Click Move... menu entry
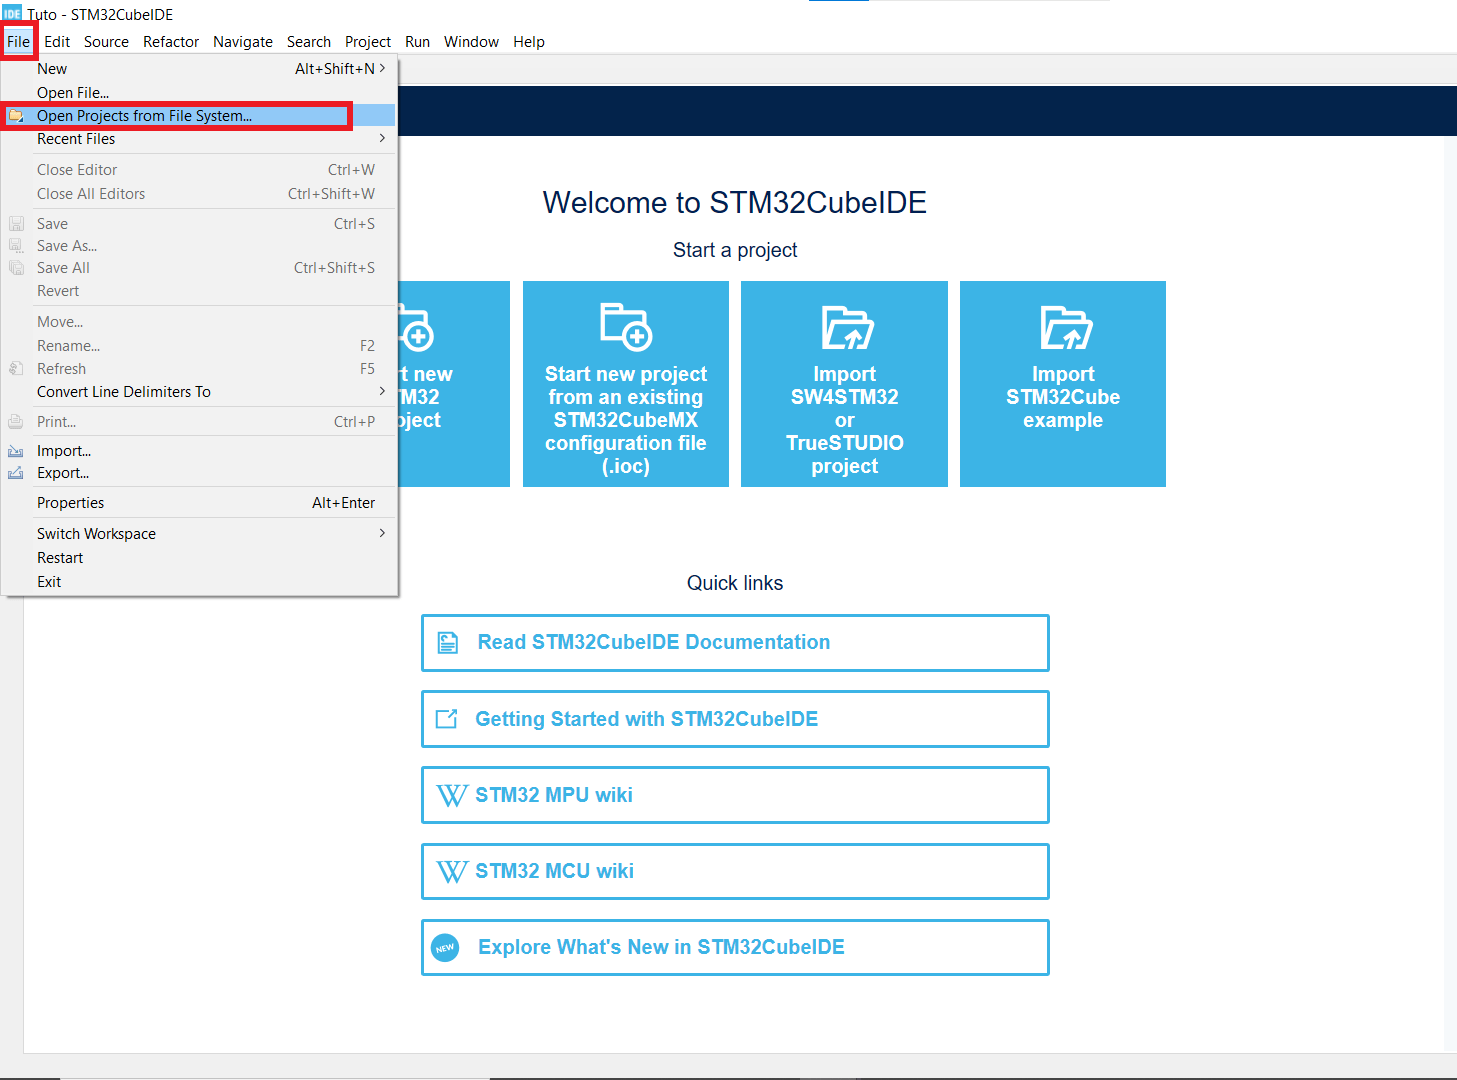1457x1080 pixels. [199, 322]
